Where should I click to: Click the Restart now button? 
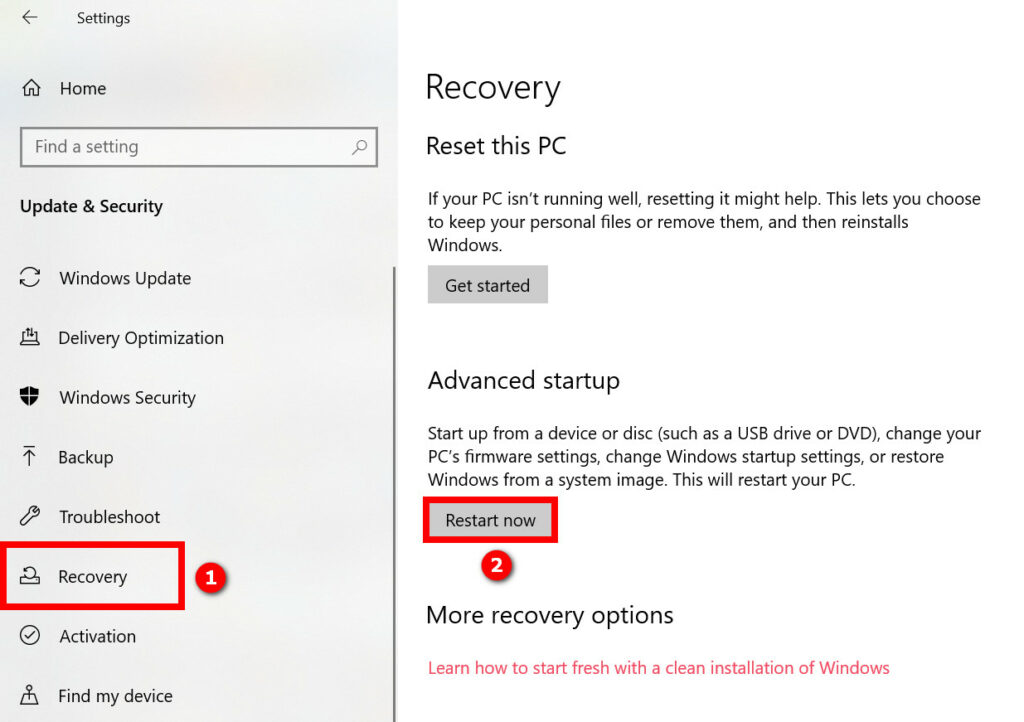coord(490,520)
